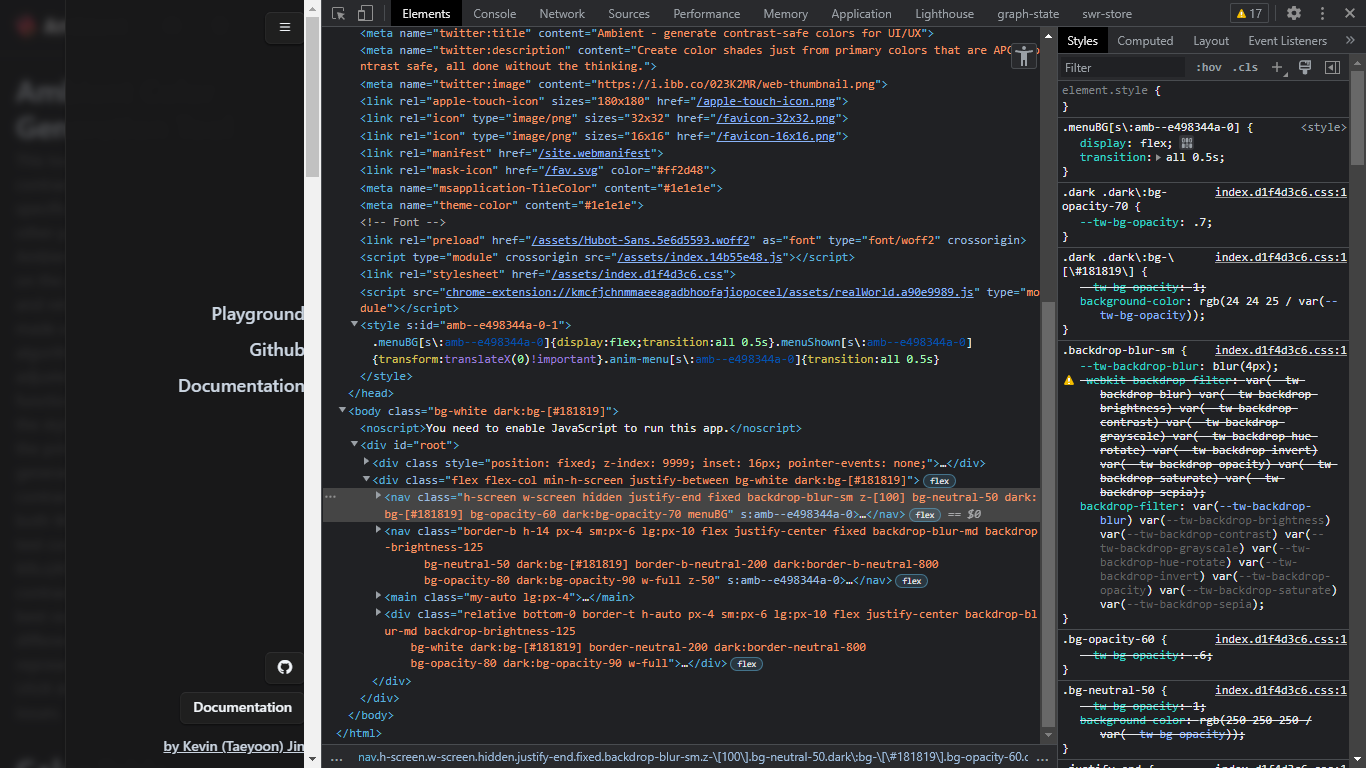Open the Computed tab in Styles pane
The width and height of the screenshot is (1366, 768).
pos(1146,40)
